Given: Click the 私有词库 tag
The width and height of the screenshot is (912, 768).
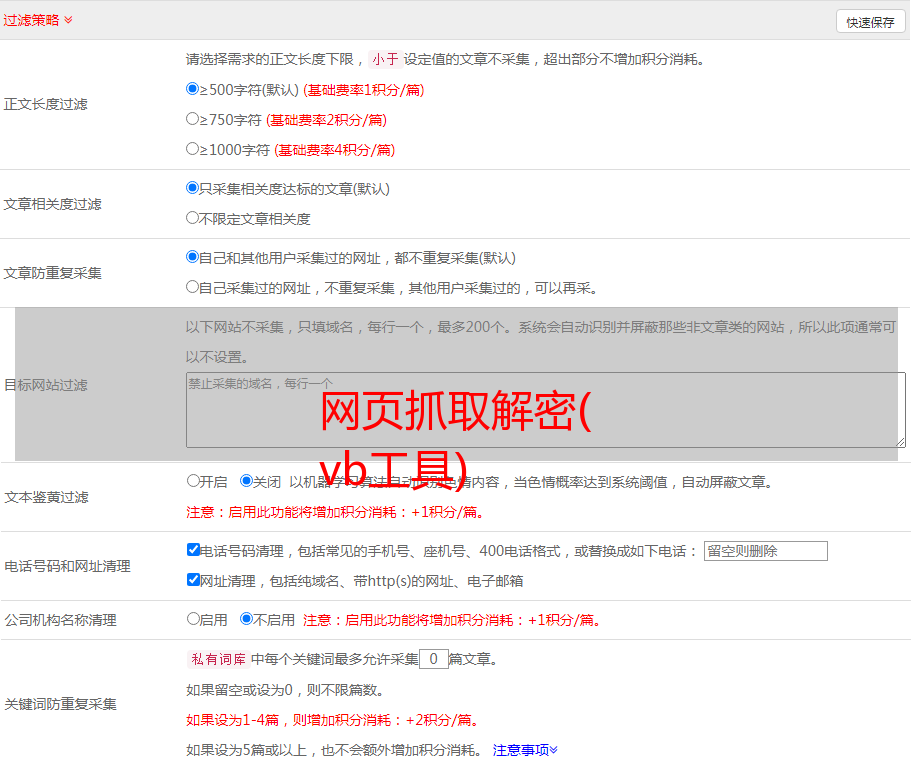Looking at the screenshot, I should pyautogui.click(x=215, y=659).
